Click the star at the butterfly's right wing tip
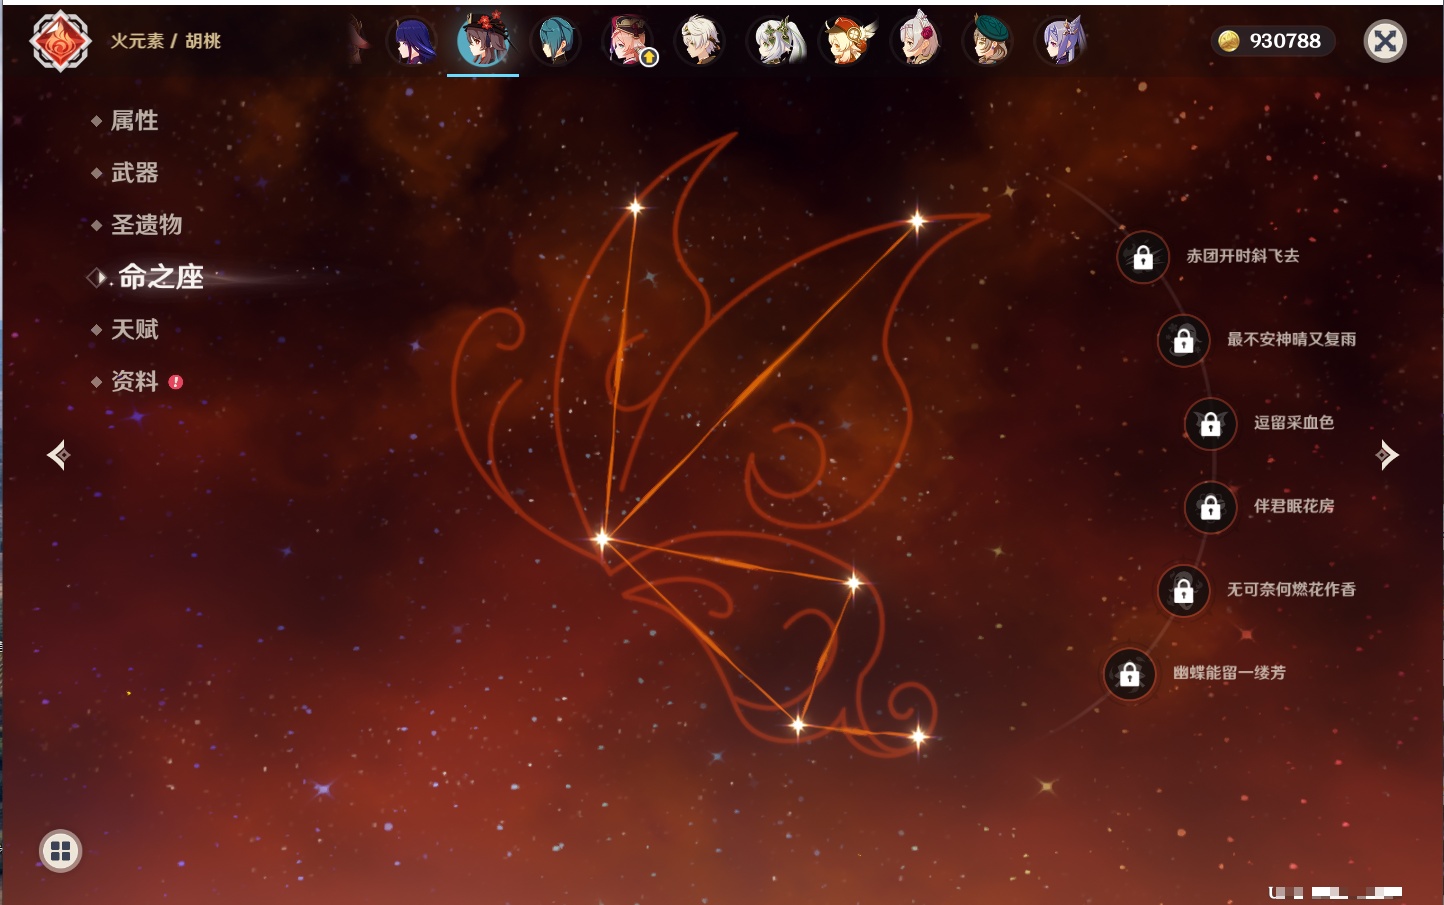The height and width of the screenshot is (905, 1444). click(917, 221)
